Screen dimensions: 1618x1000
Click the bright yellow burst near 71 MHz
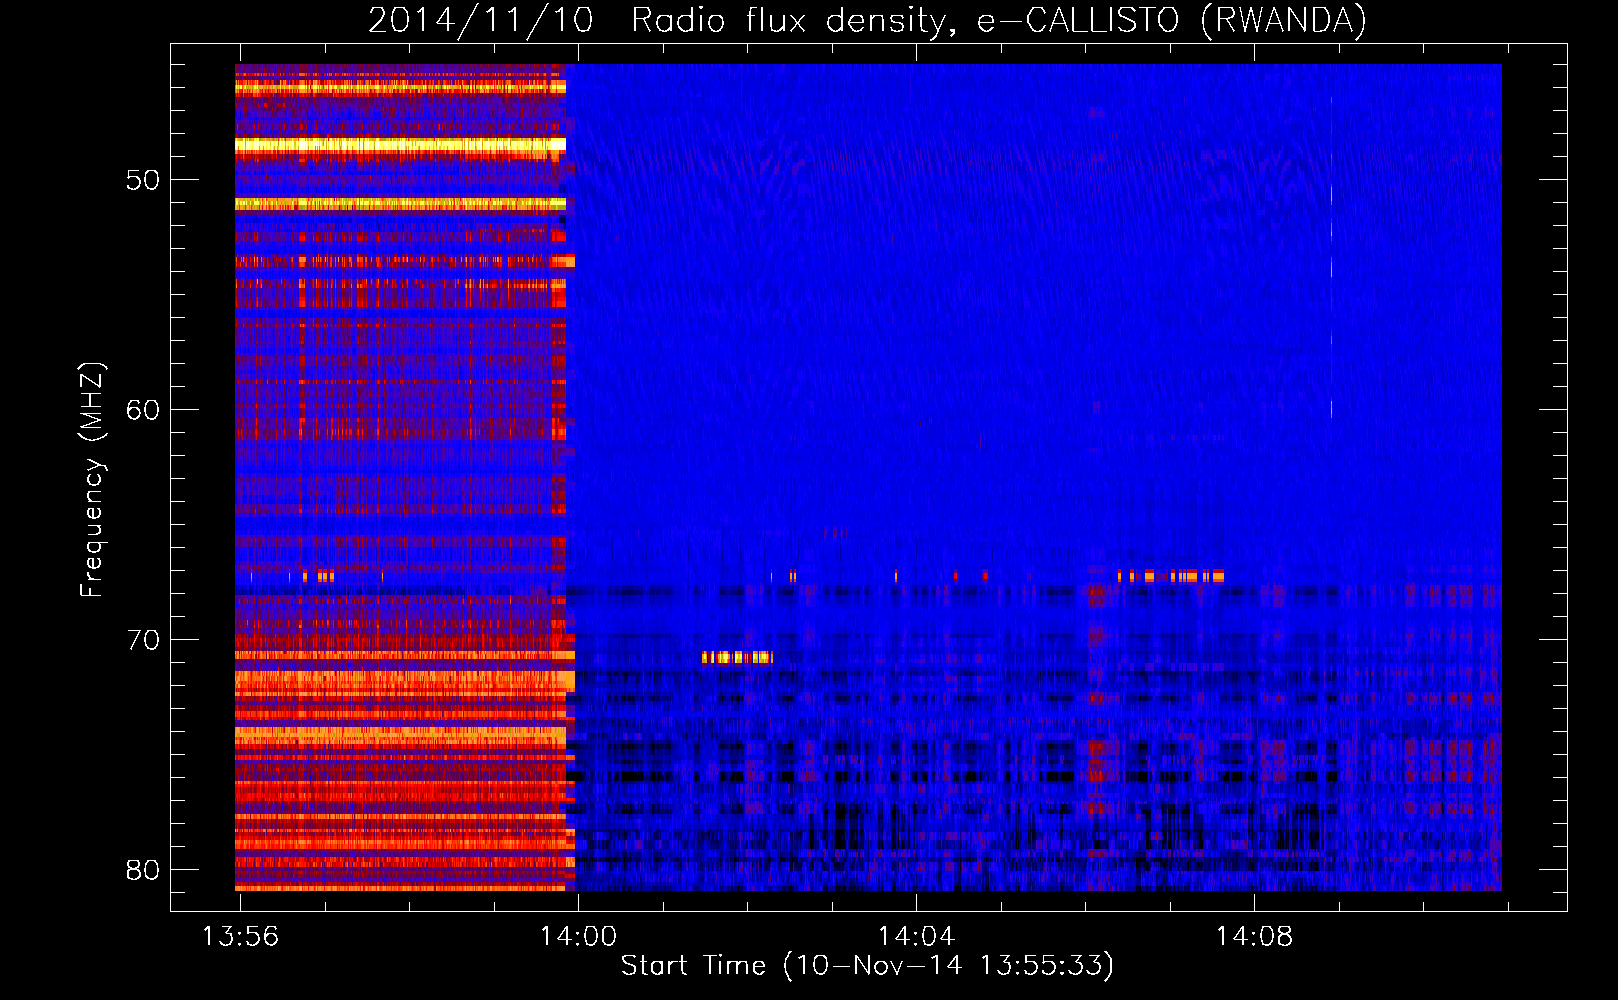(737, 657)
